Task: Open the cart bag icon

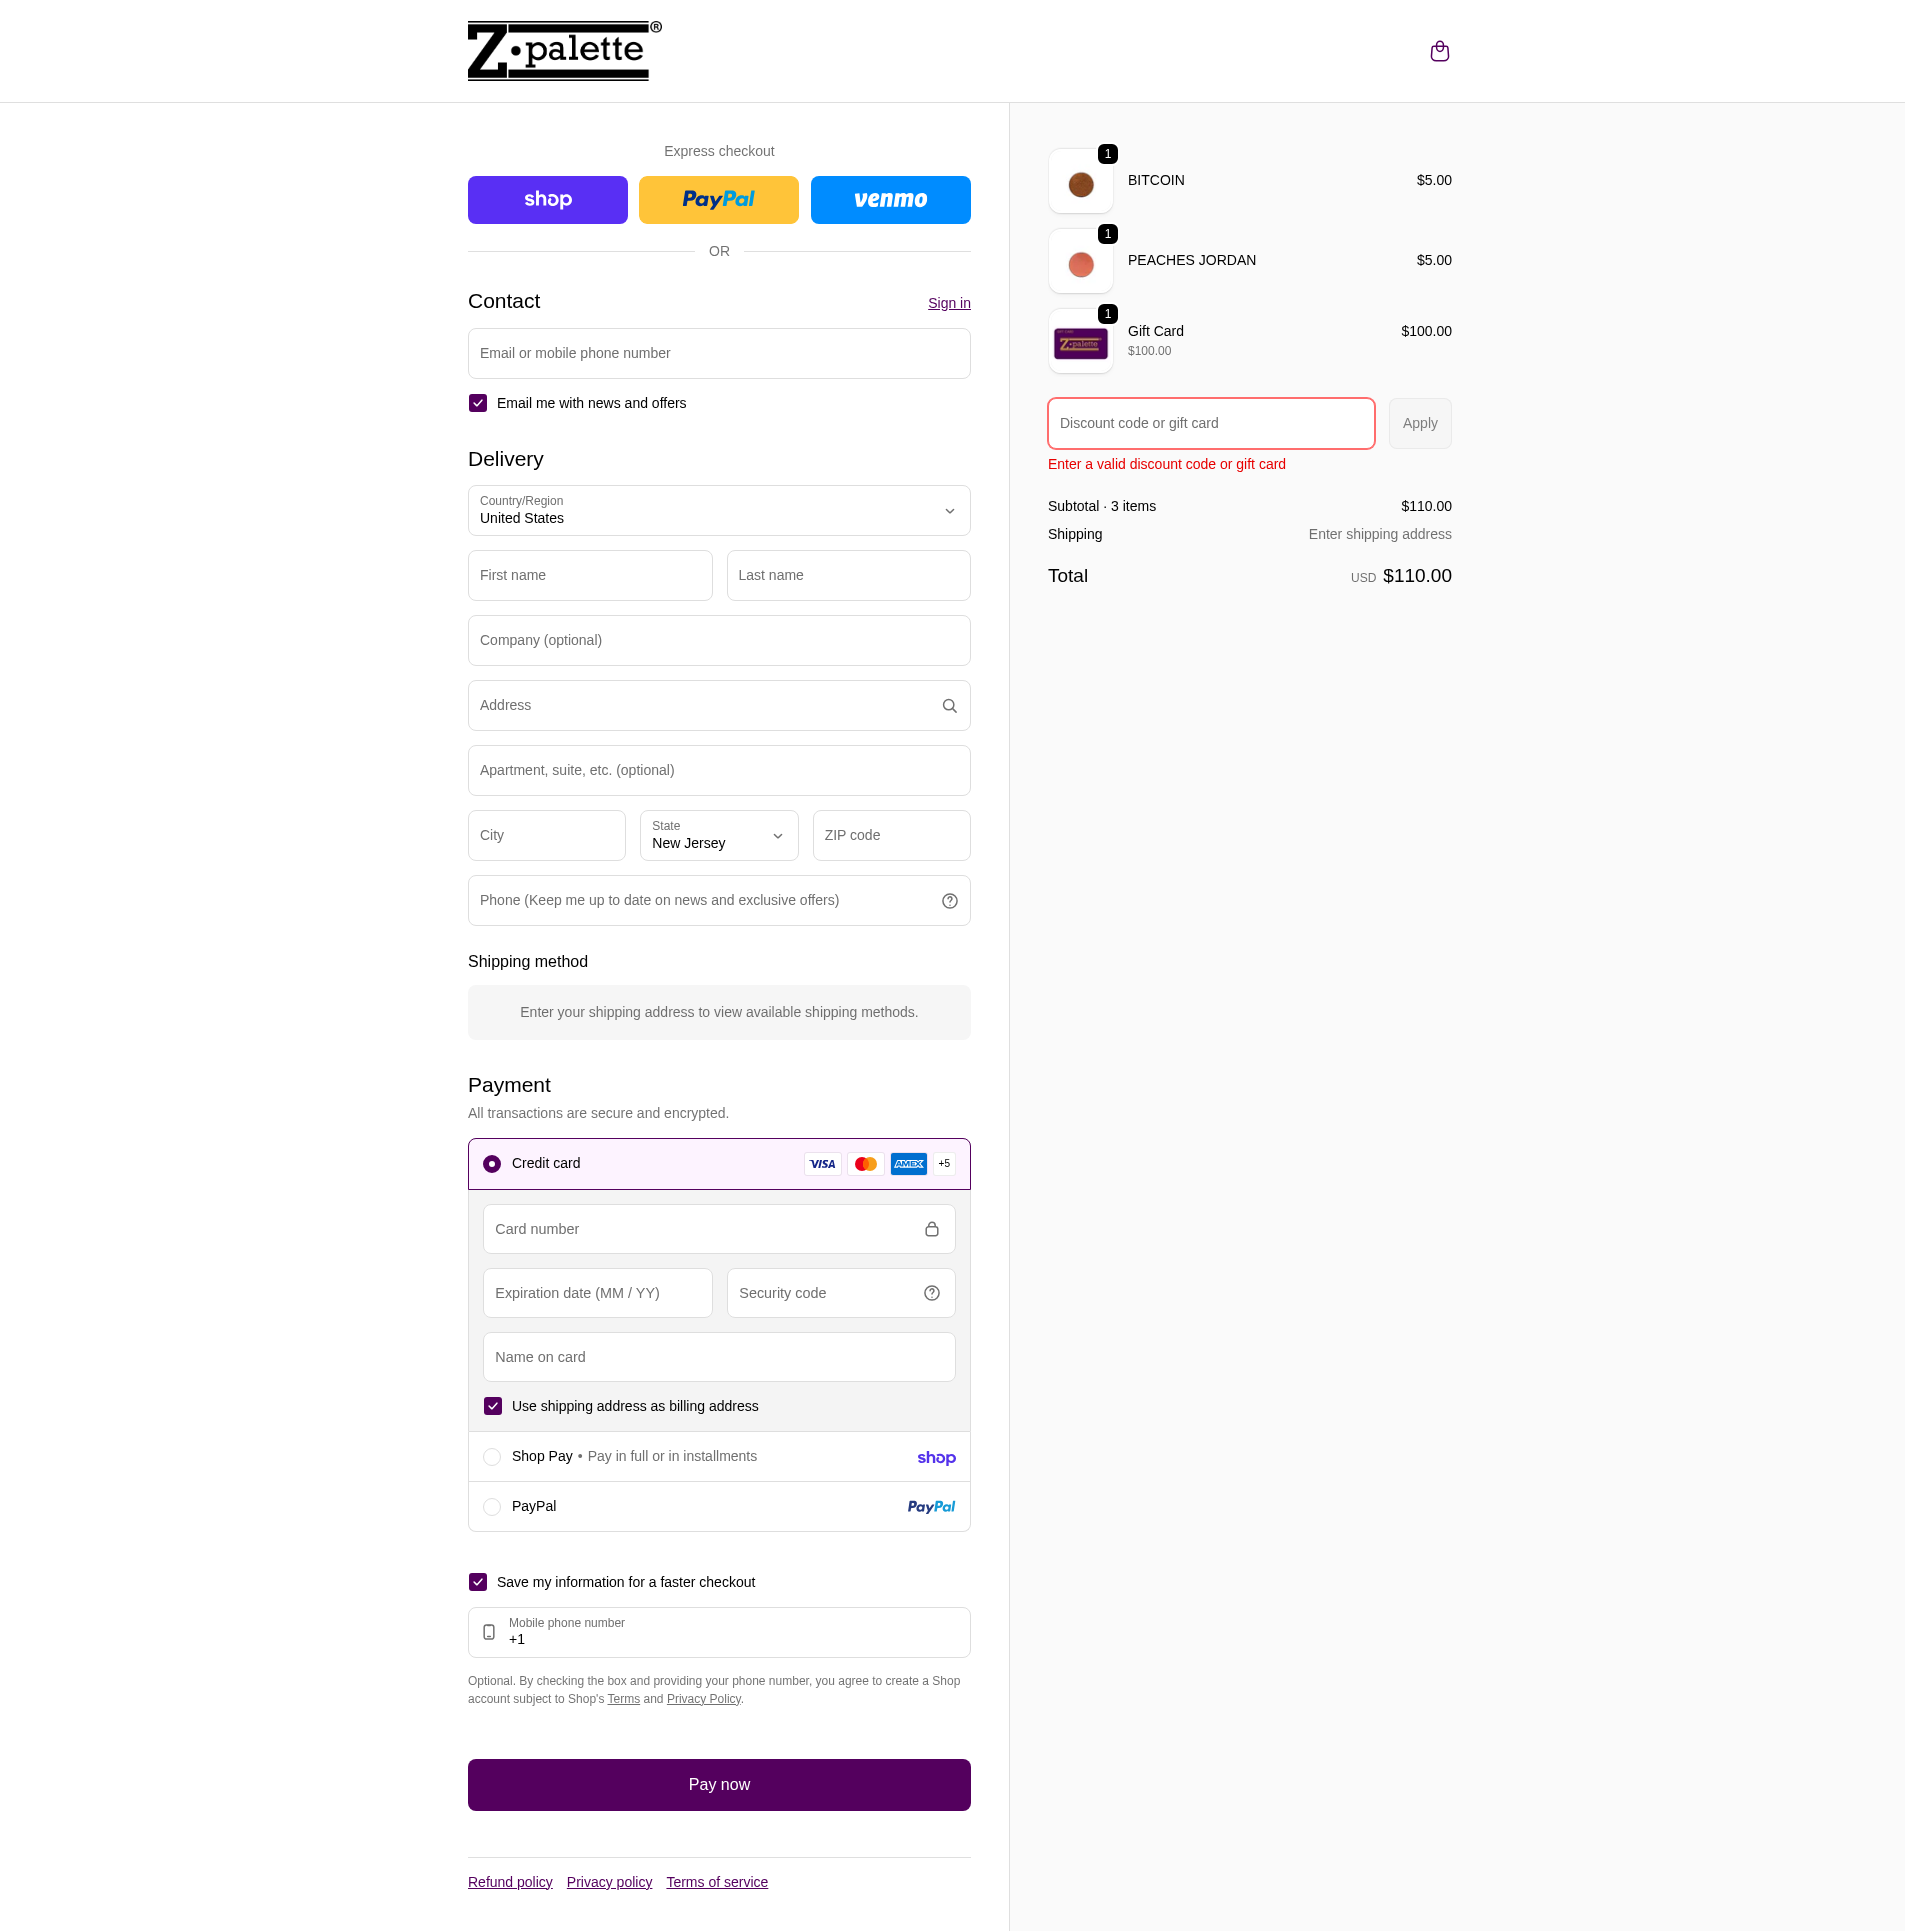Action: pyautogui.click(x=1439, y=50)
